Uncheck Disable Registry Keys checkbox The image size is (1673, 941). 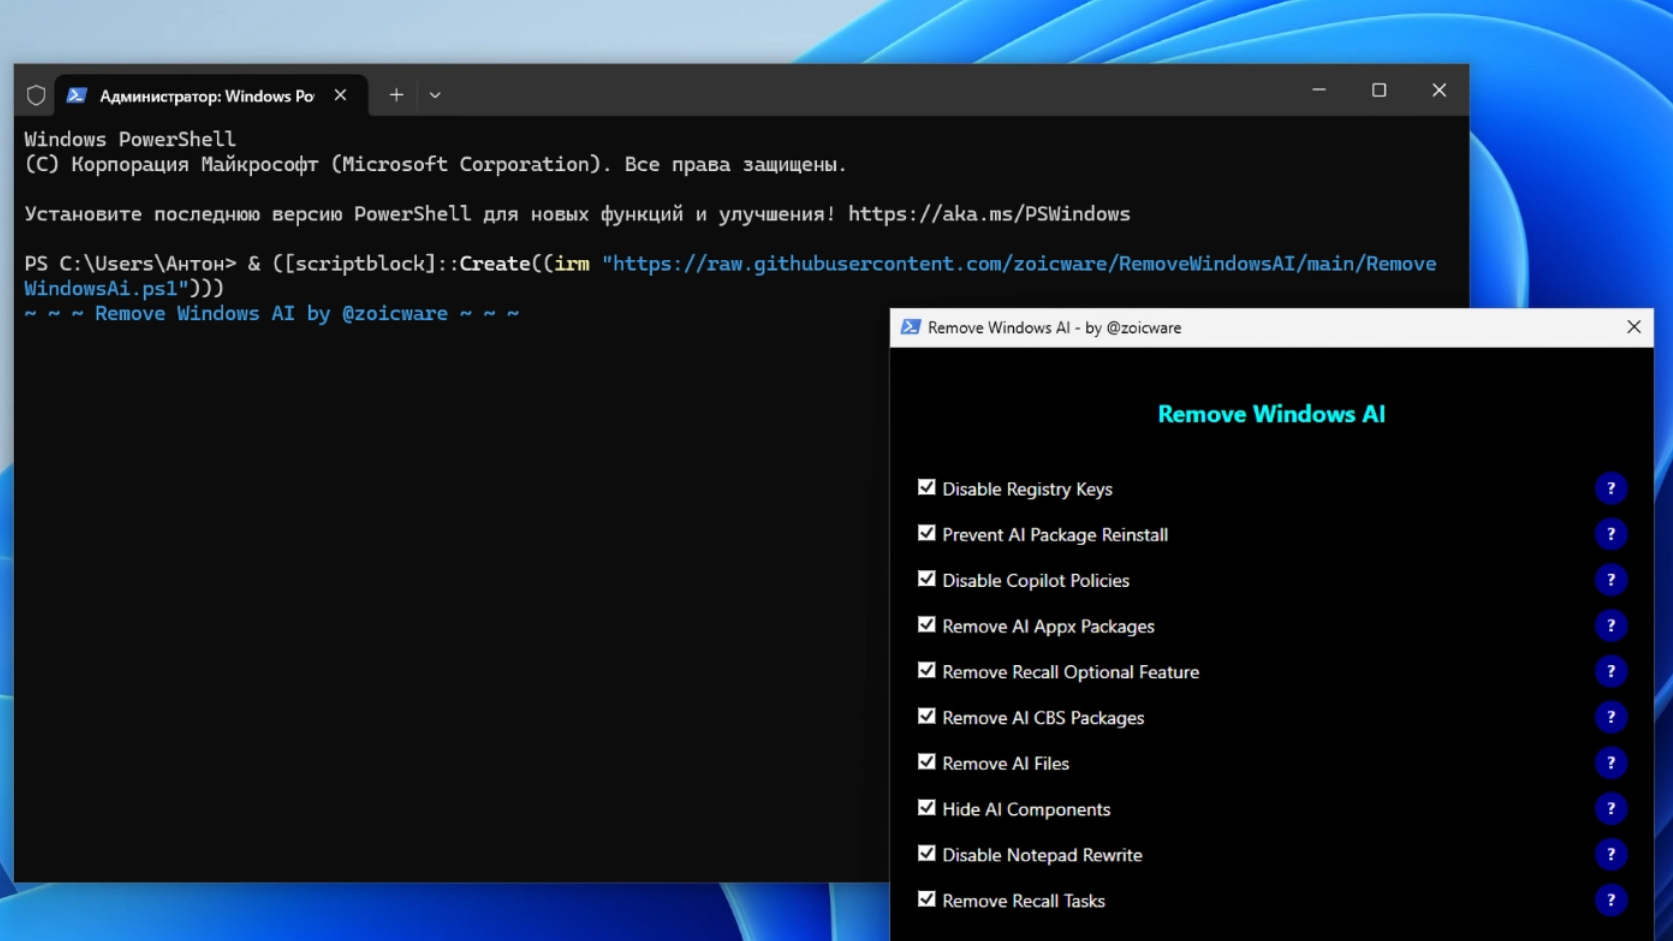click(927, 488)
